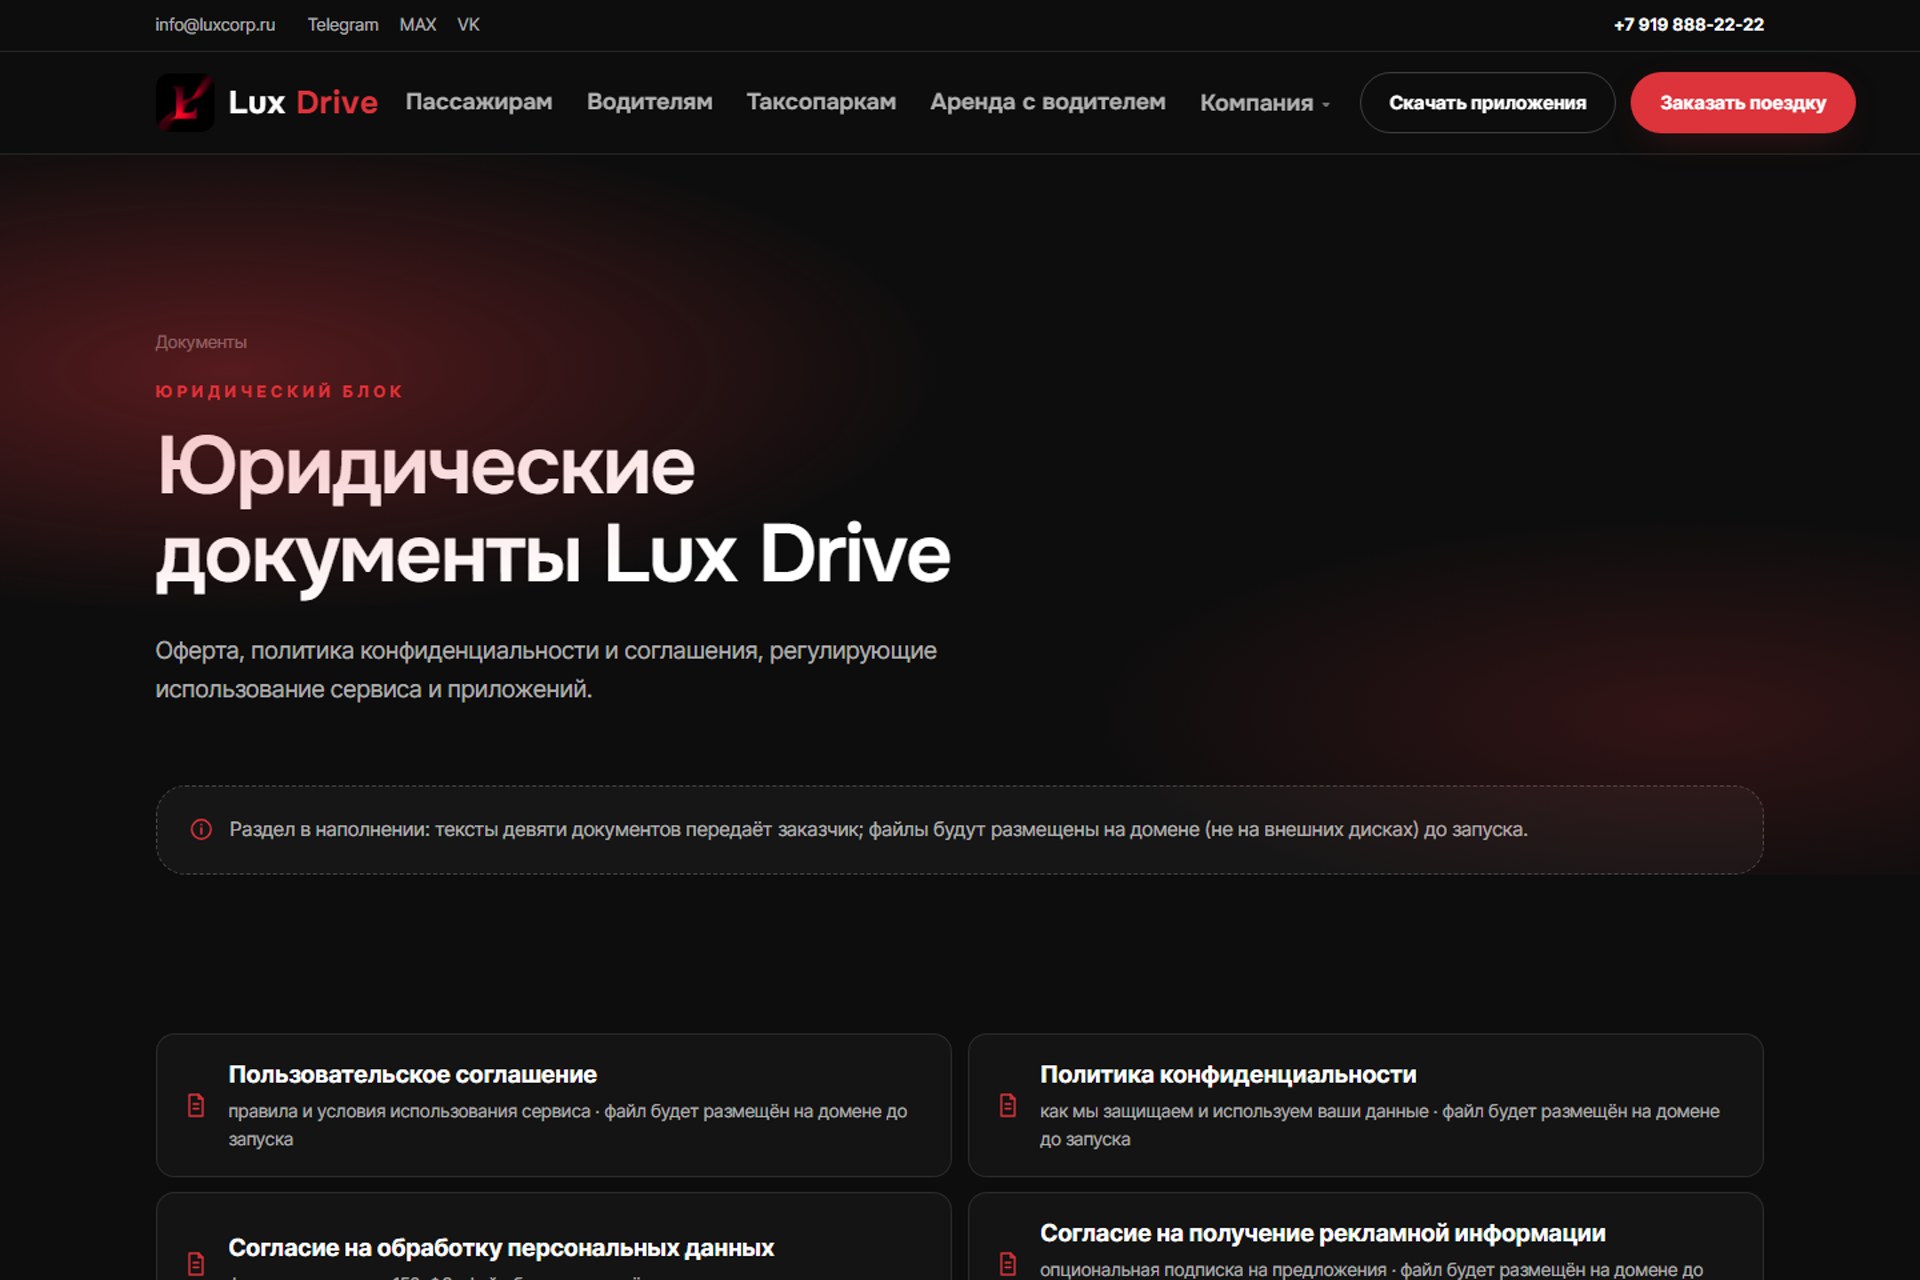Screen dimensions: 1920x1280
Task: Click the subtitle starting 'Оферта, политика конфиденциальности'
Action: [x=546, y=670]
